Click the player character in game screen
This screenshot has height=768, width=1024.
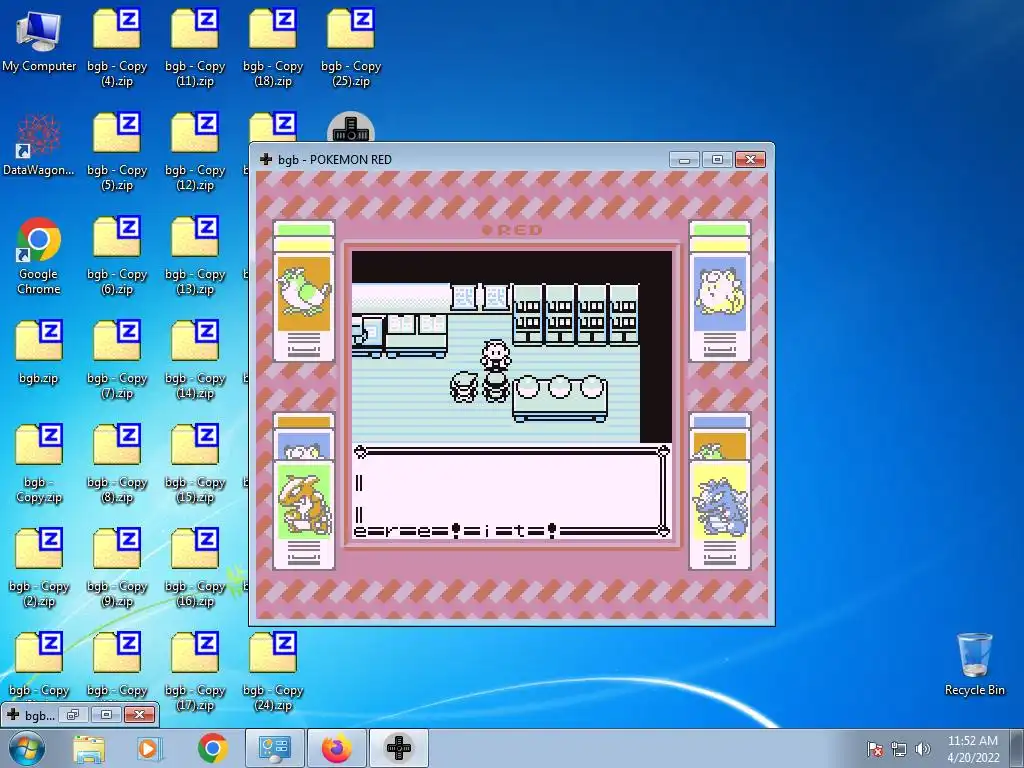[496, 388]
